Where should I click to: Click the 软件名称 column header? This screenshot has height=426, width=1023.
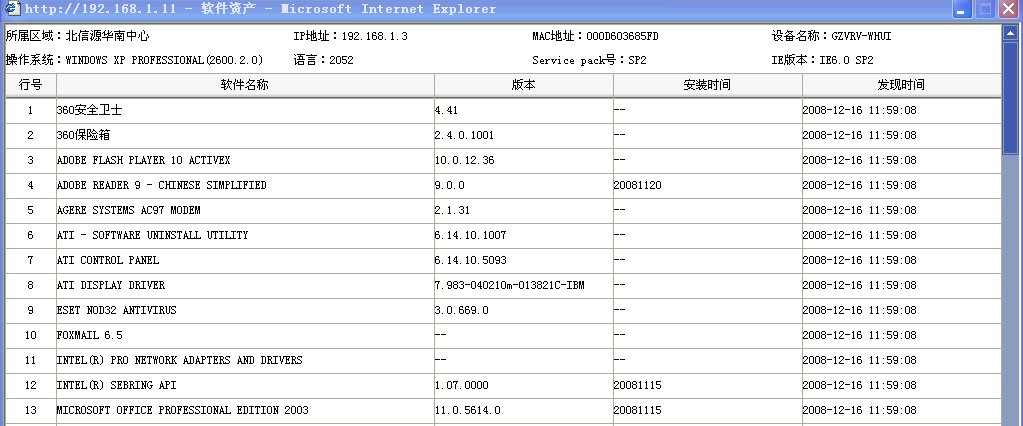245,85
